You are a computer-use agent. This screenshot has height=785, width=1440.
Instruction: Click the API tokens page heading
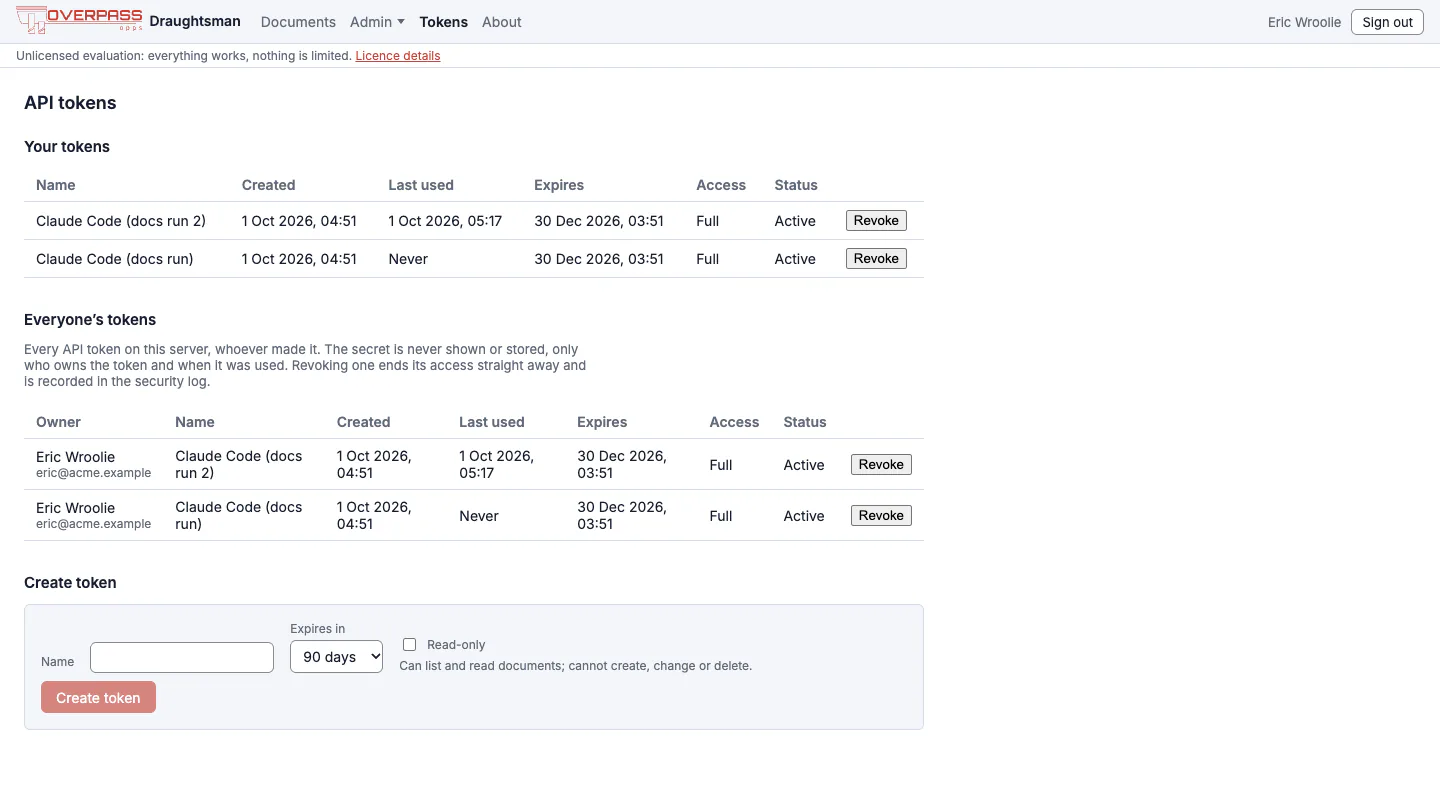pyautogui.click(x=70, y=103)
